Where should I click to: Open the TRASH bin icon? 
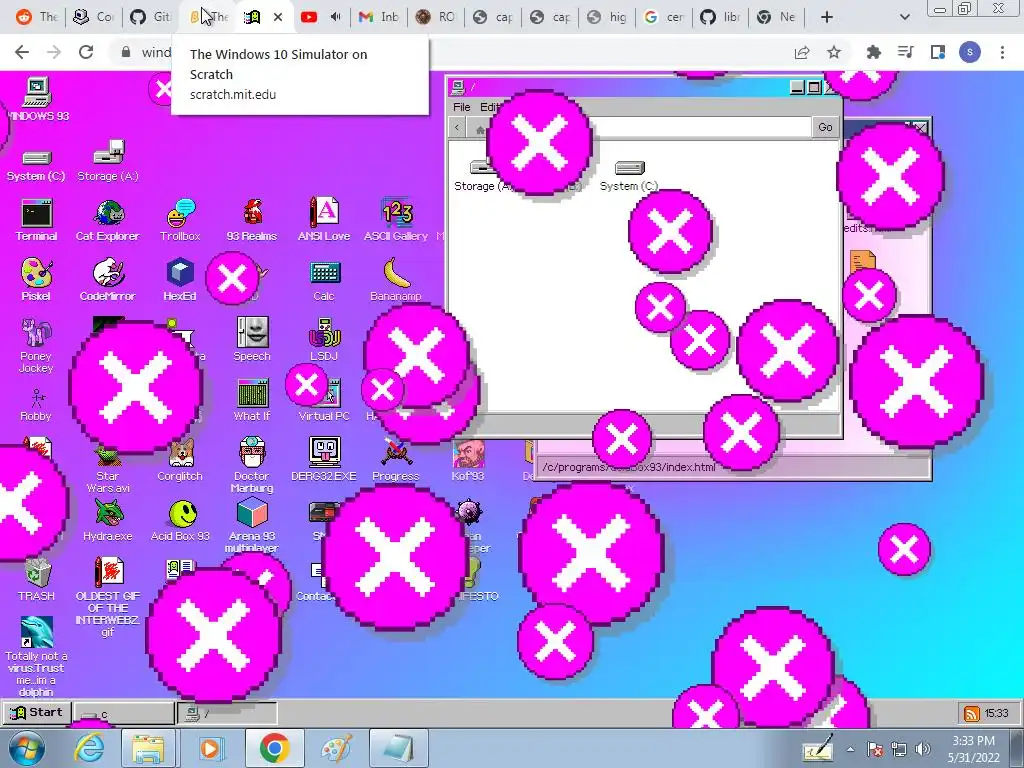(37, 580)
